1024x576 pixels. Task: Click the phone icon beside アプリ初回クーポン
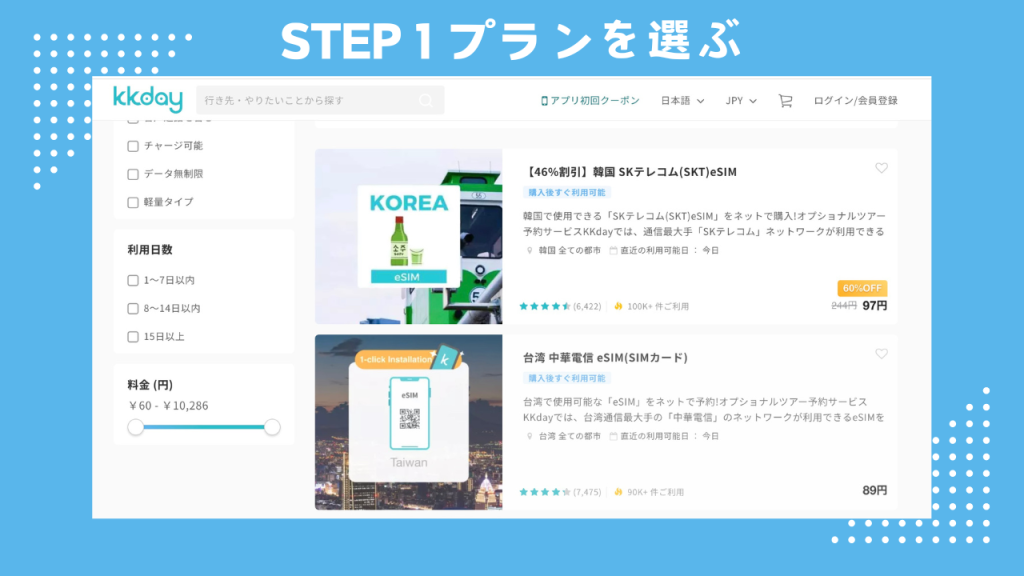pos(544,101)
